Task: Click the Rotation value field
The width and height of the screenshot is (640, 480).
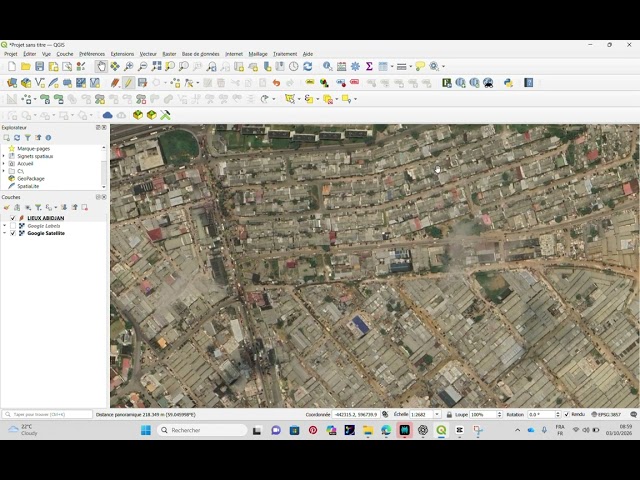Action: 541,414
